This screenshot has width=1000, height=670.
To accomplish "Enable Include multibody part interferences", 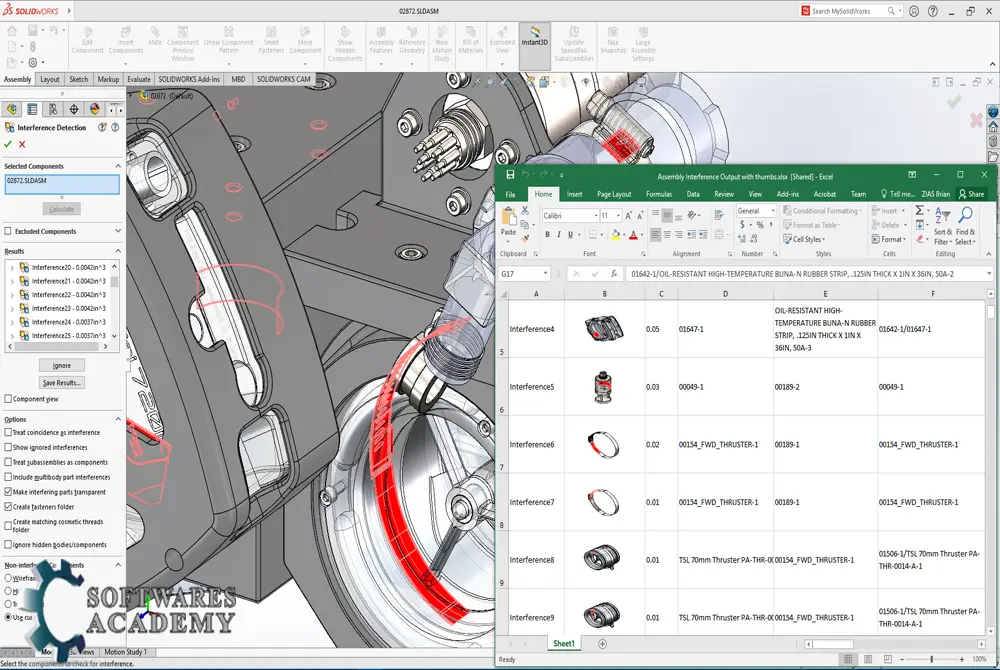I will pos(8,477).
